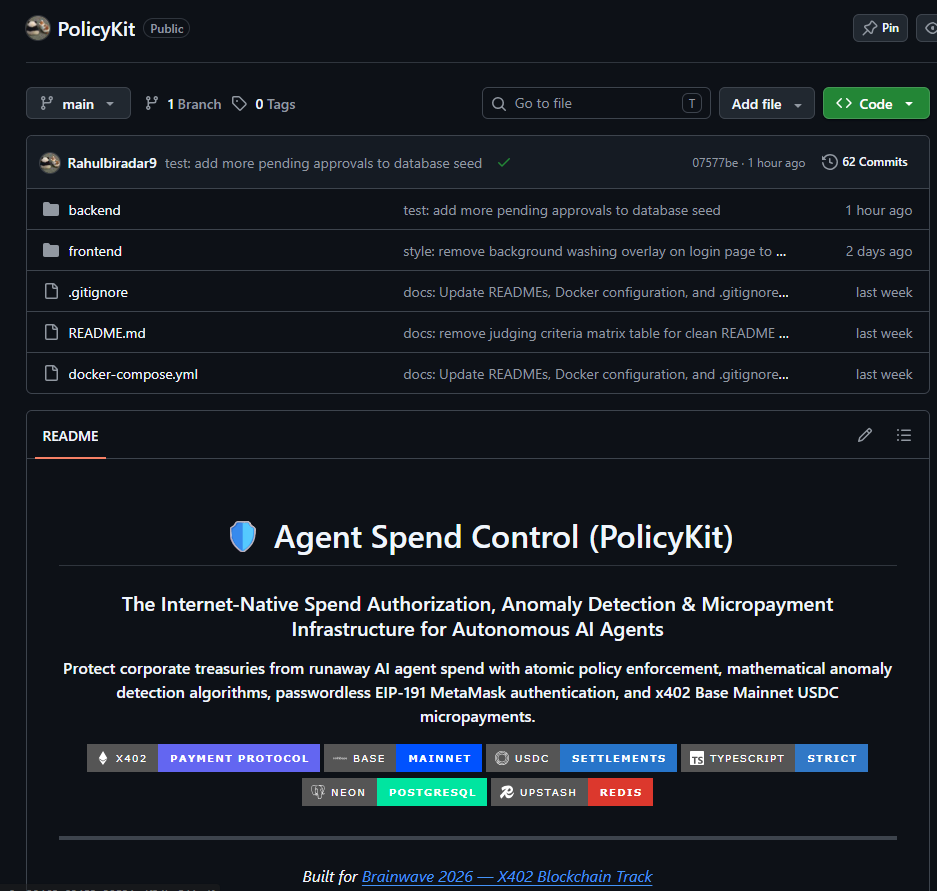The height and width of the screenshot is (891, 937).
Task: Click the repository owner avatar near PolicyKit
Action: [38, 28]
